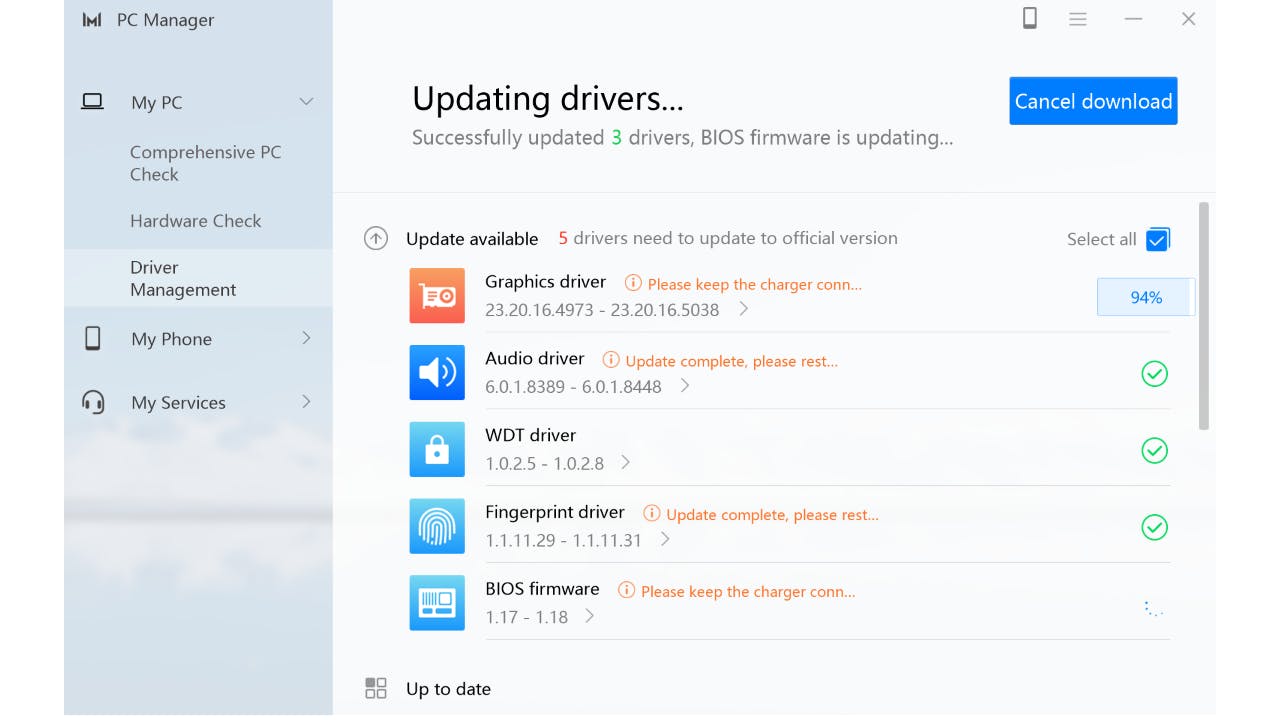This screenshot has height=720, width=1280.
Task: Open the phone connection icon in title bar
Action: [x=1029, y=18]
